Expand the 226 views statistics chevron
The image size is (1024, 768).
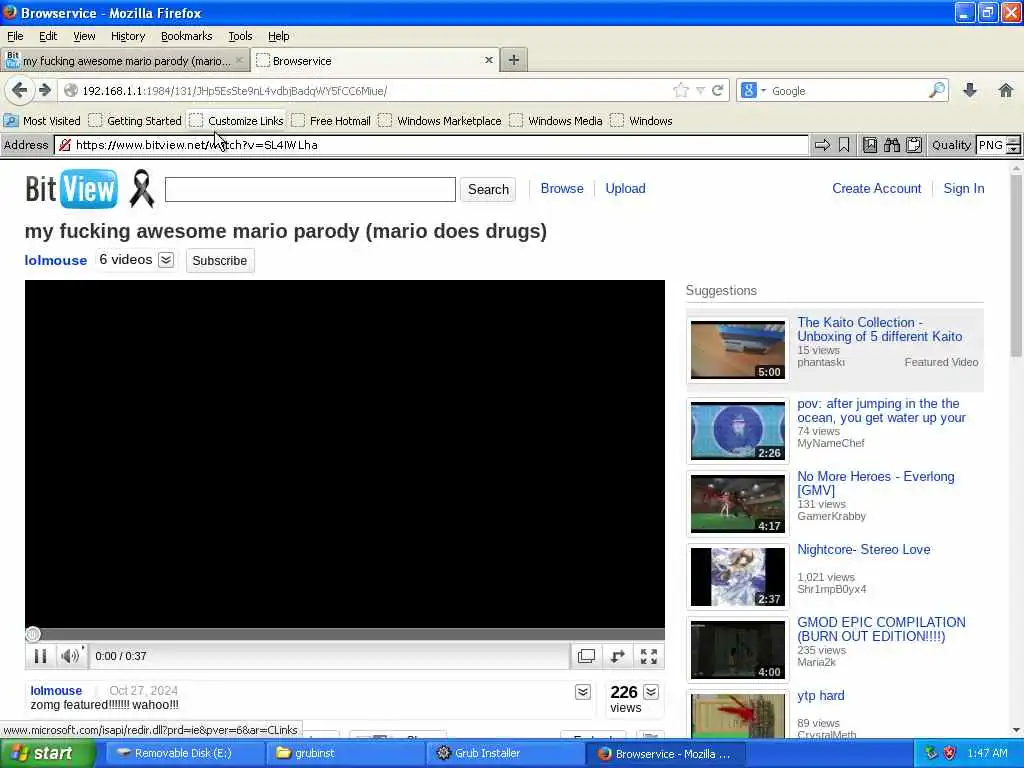coord(651,692)
